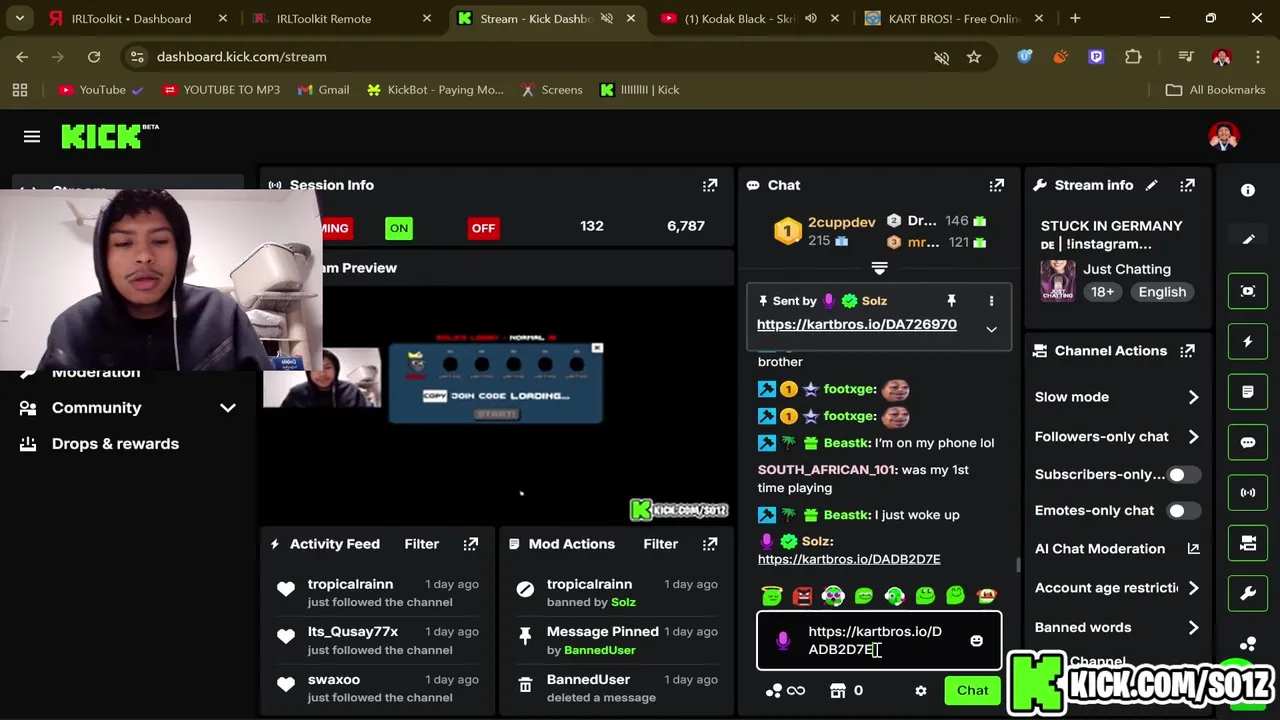Open a new browser tab
The width and height of the screenshot is (1280, 720).
click(1075, 18)
